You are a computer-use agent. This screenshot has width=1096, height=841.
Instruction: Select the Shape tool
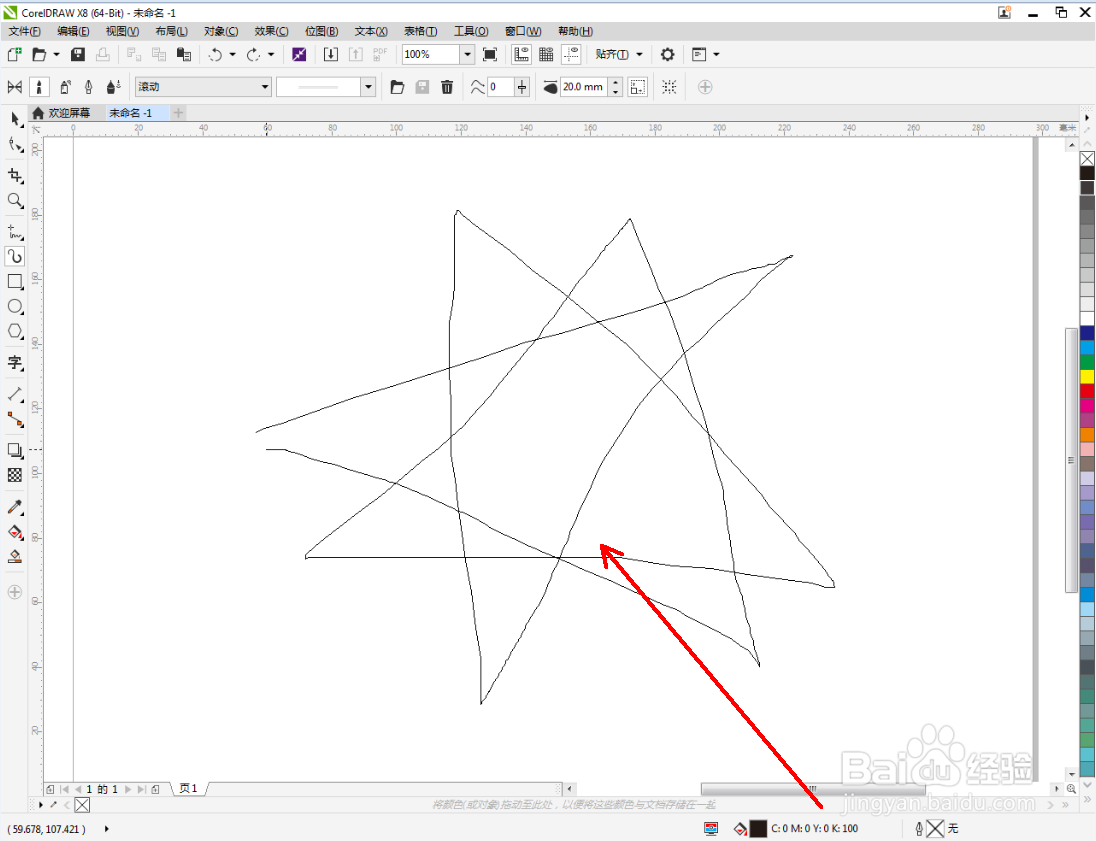point(15,145)
